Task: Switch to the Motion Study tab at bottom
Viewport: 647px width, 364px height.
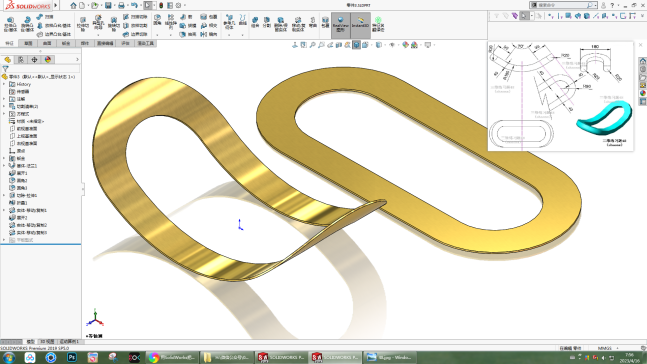Action: tap(69, 342)
